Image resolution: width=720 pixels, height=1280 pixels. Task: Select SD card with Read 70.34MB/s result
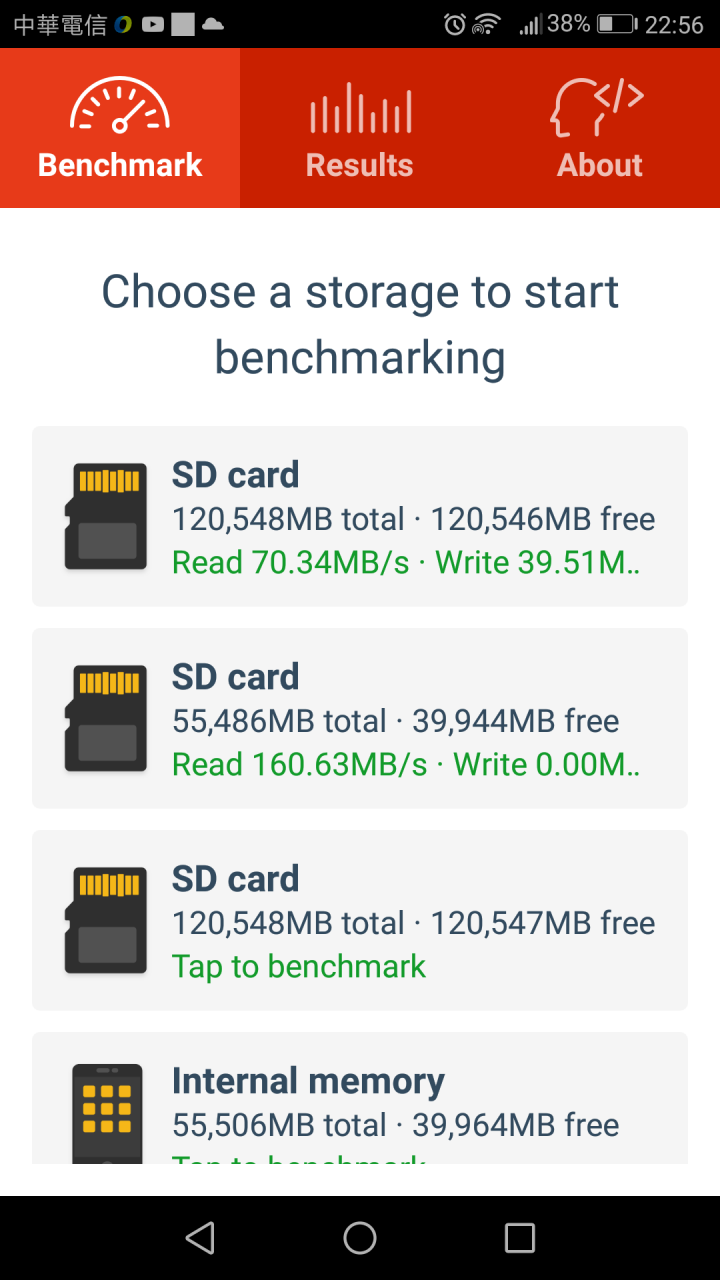360,516
